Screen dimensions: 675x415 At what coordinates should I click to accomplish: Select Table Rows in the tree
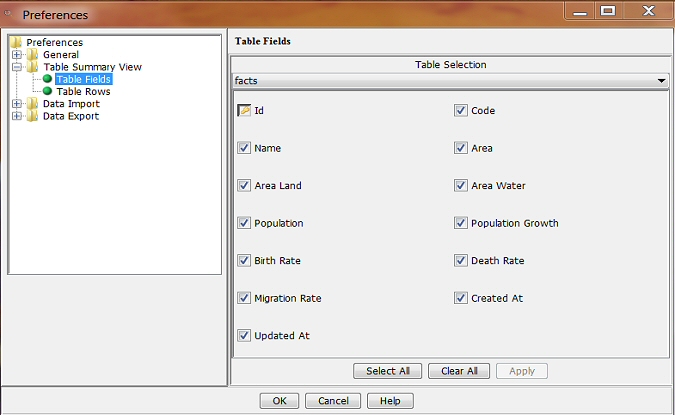tap(83, 91)
